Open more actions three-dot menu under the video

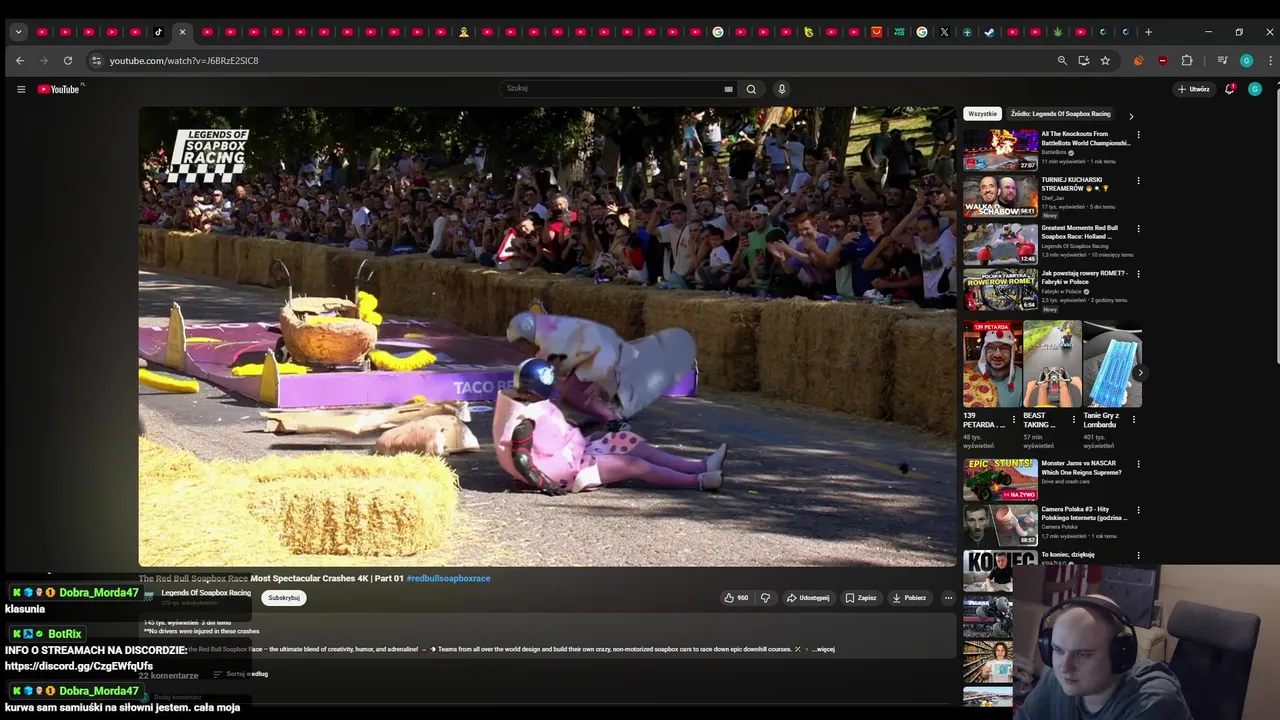(948, 598)
